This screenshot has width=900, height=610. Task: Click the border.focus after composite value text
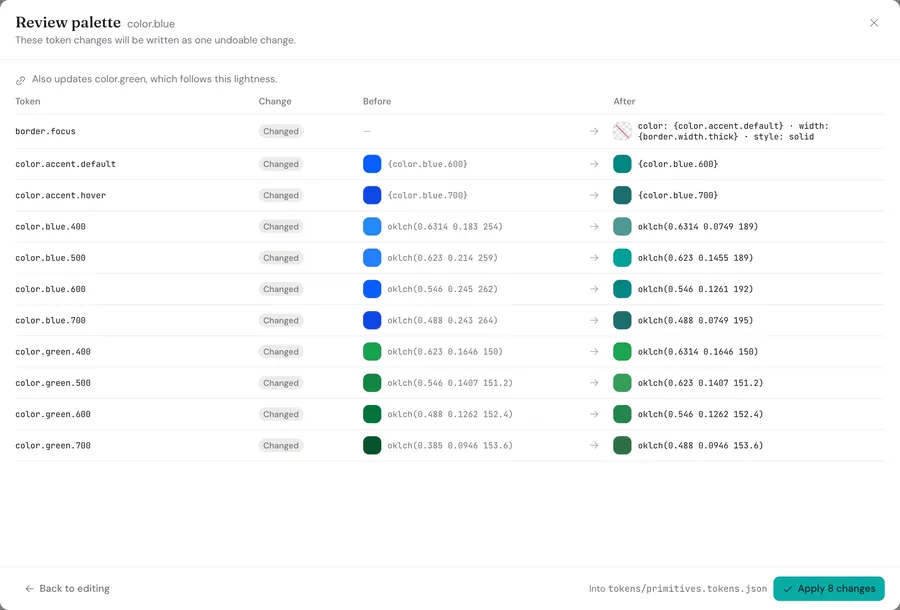coord(733,131)
